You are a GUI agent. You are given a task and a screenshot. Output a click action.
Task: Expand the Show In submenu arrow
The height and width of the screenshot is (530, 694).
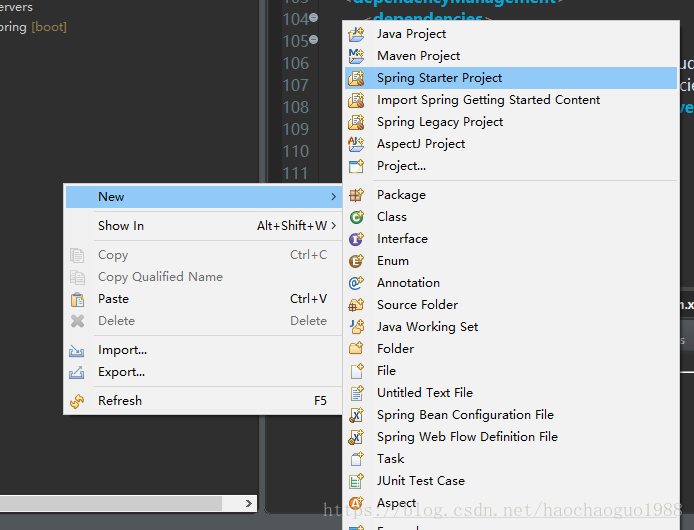tap(333, 226)
